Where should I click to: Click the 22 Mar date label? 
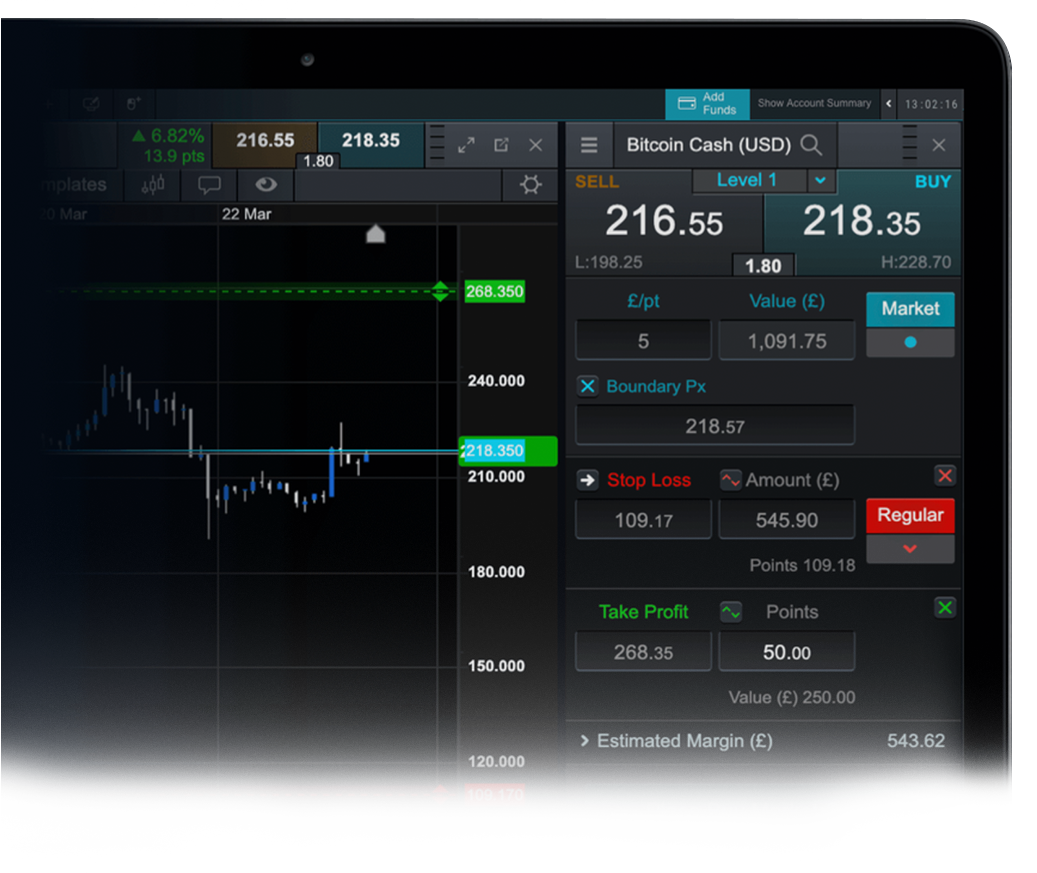(x=246, y=214)
